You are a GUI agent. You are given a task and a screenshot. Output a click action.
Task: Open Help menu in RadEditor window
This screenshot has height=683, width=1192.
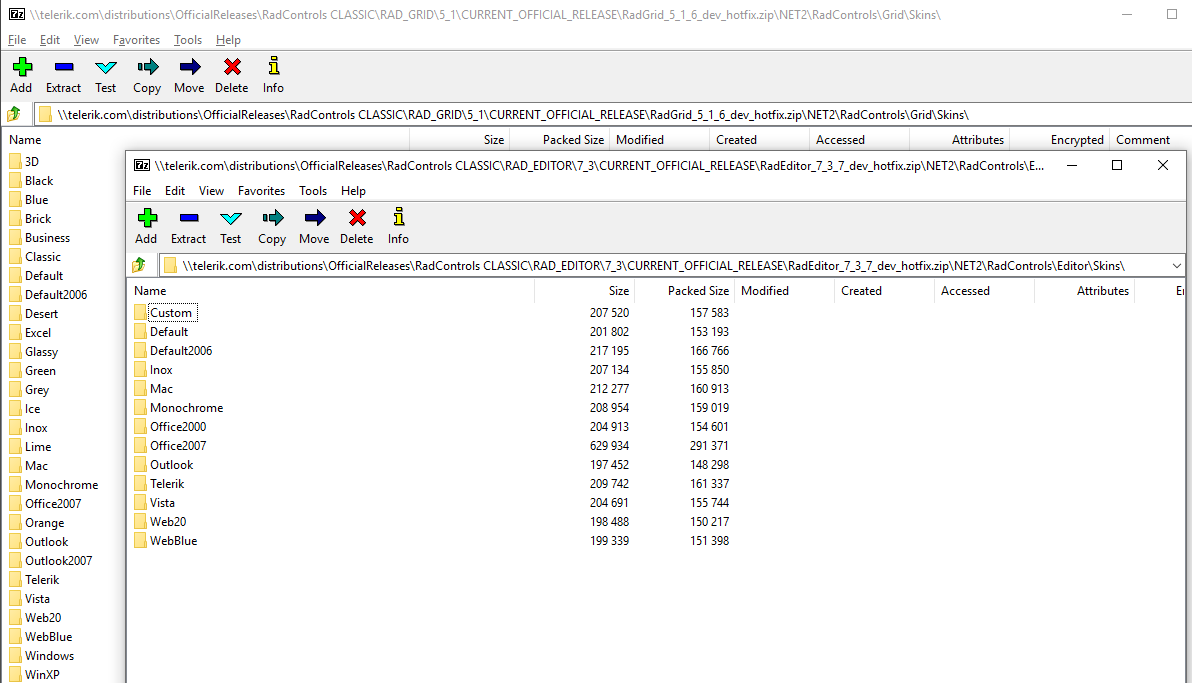tap(353, 191)
